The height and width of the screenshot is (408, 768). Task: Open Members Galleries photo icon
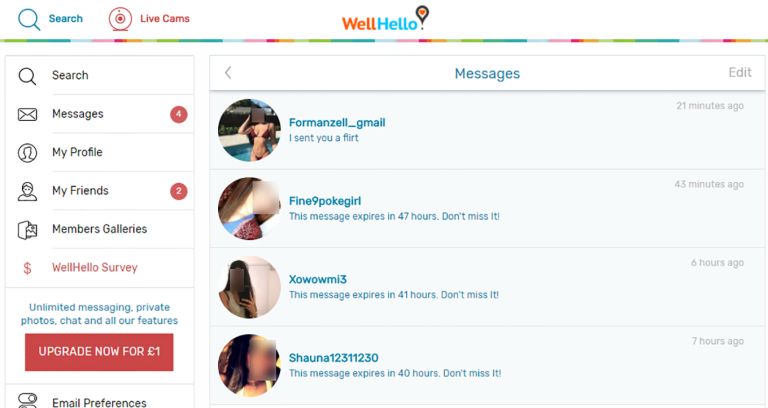click(27, 229)
